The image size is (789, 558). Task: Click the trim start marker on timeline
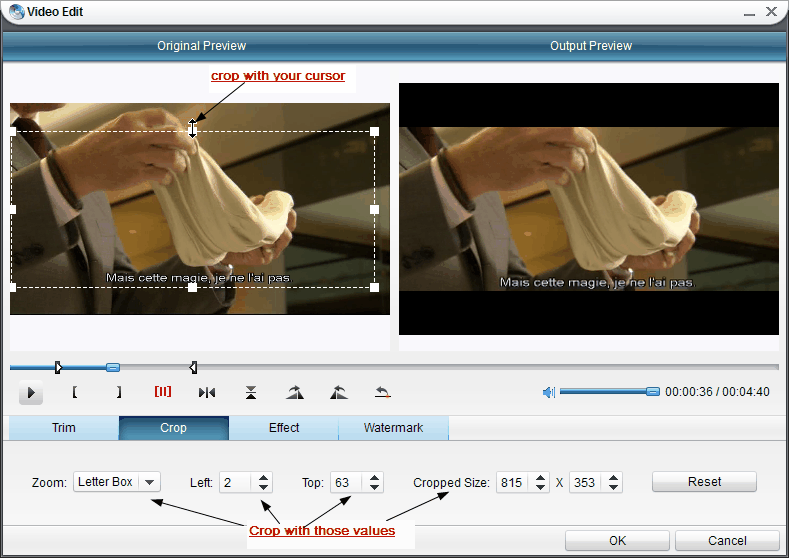[x=58, y=367]
